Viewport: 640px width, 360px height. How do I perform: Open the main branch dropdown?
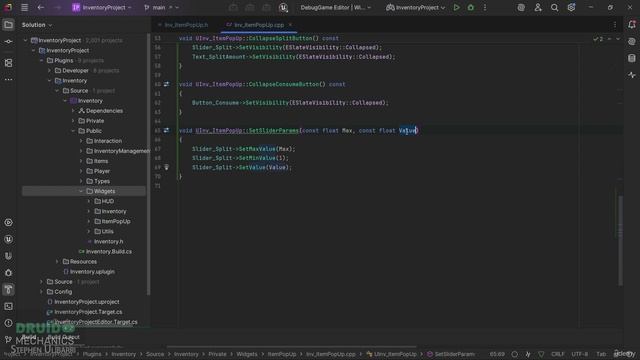(161, 7)
